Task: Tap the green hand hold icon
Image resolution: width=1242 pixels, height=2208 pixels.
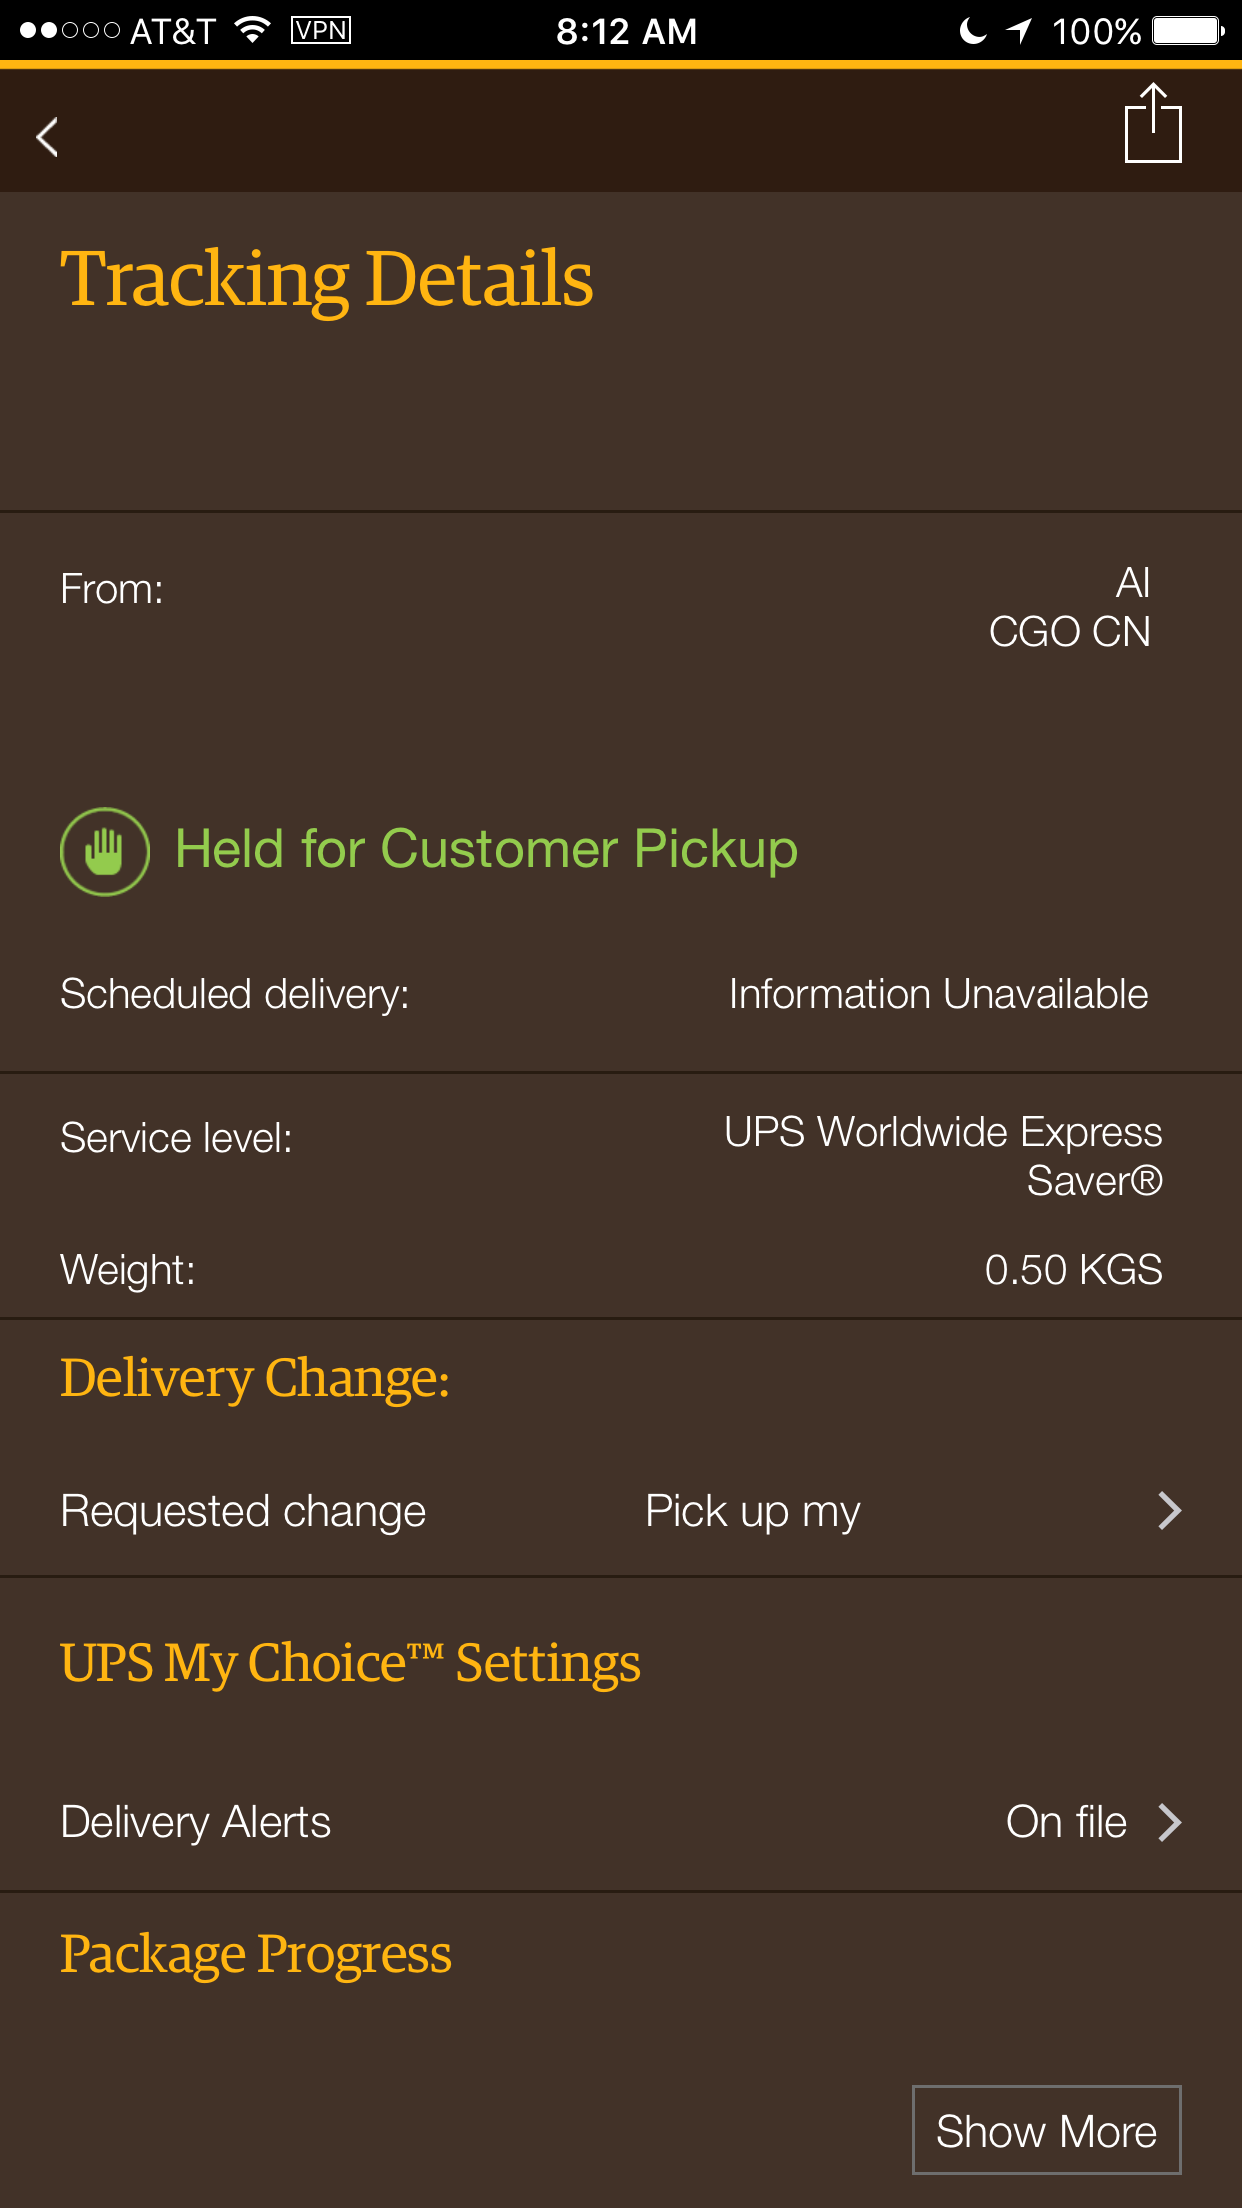Action: tap(105, 851)
